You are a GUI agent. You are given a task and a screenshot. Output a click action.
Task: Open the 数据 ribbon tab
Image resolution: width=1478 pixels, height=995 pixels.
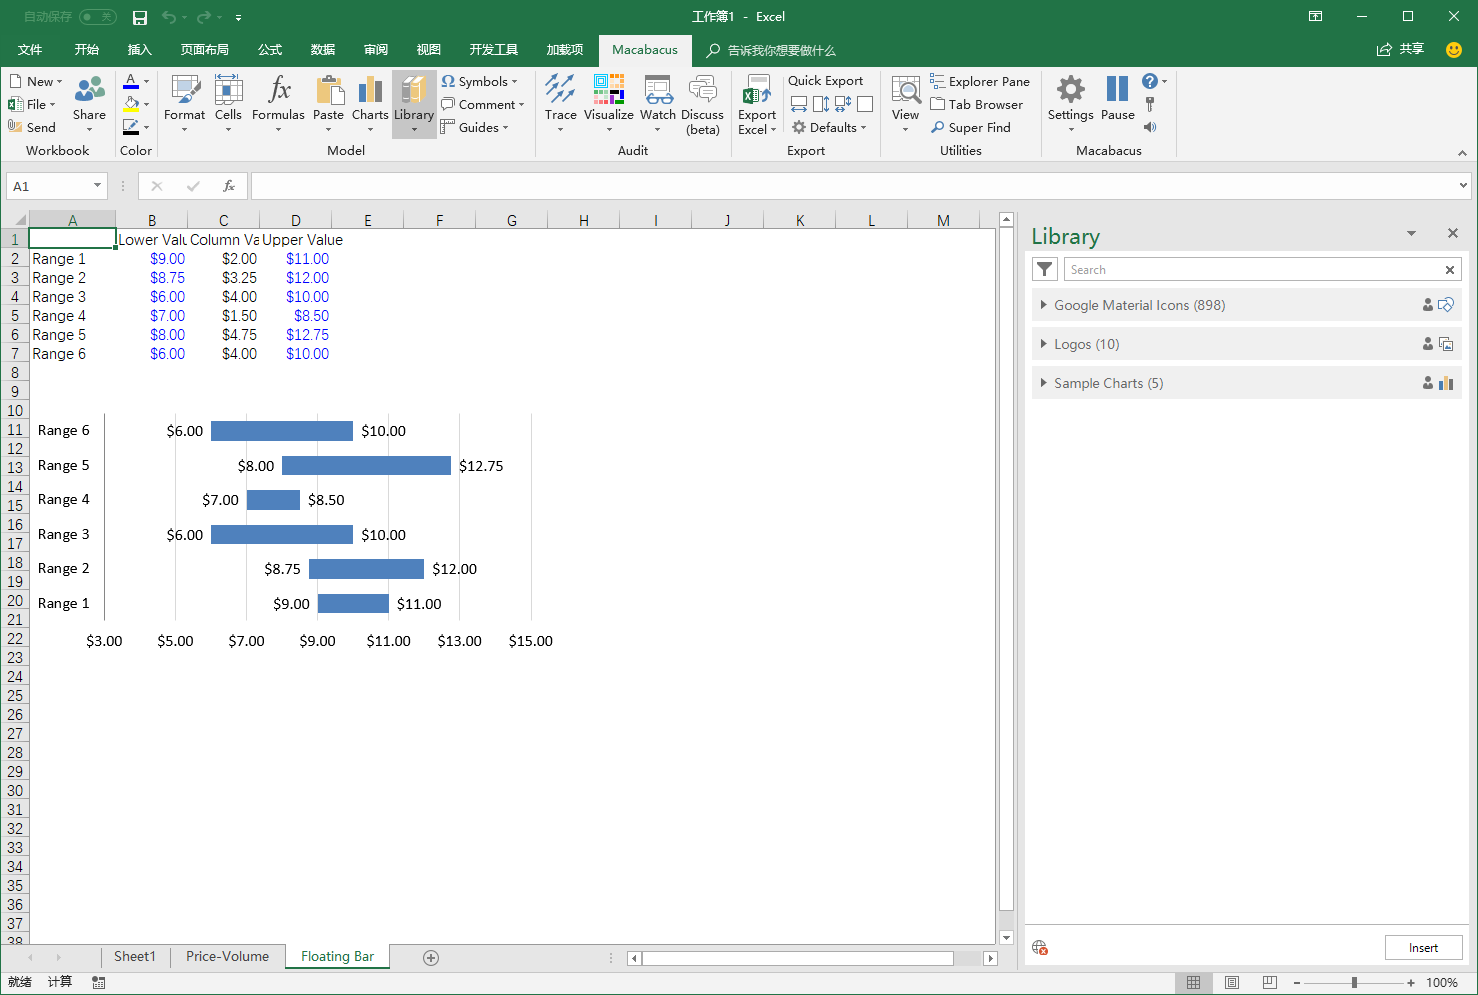pos(322,50)
